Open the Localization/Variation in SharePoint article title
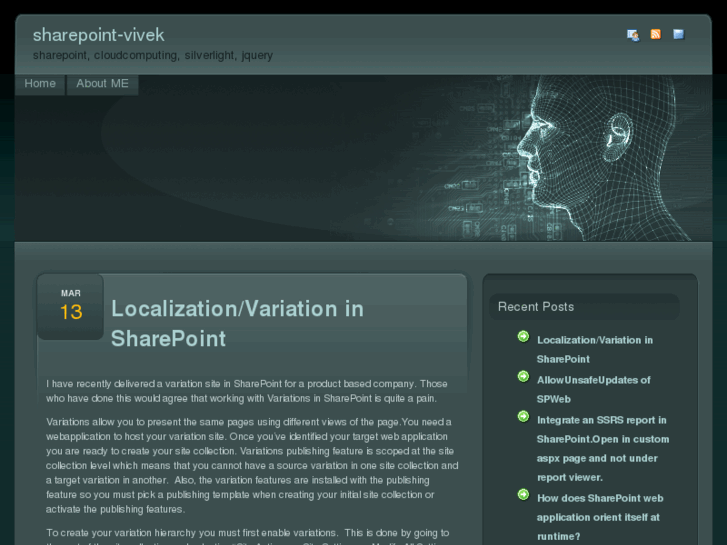The height and width of the screenshot is (545, 727). [237, 324]
